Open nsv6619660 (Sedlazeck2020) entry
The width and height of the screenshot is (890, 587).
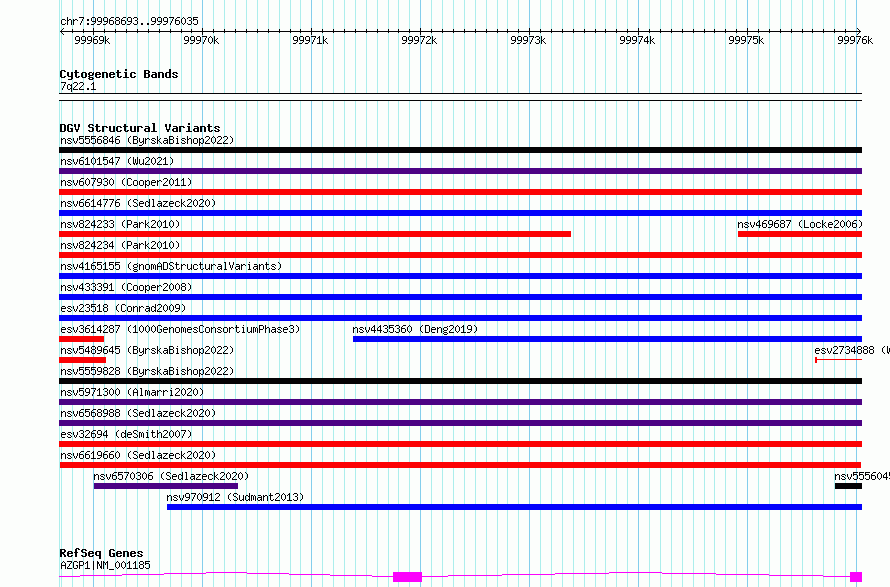(138, 455)
